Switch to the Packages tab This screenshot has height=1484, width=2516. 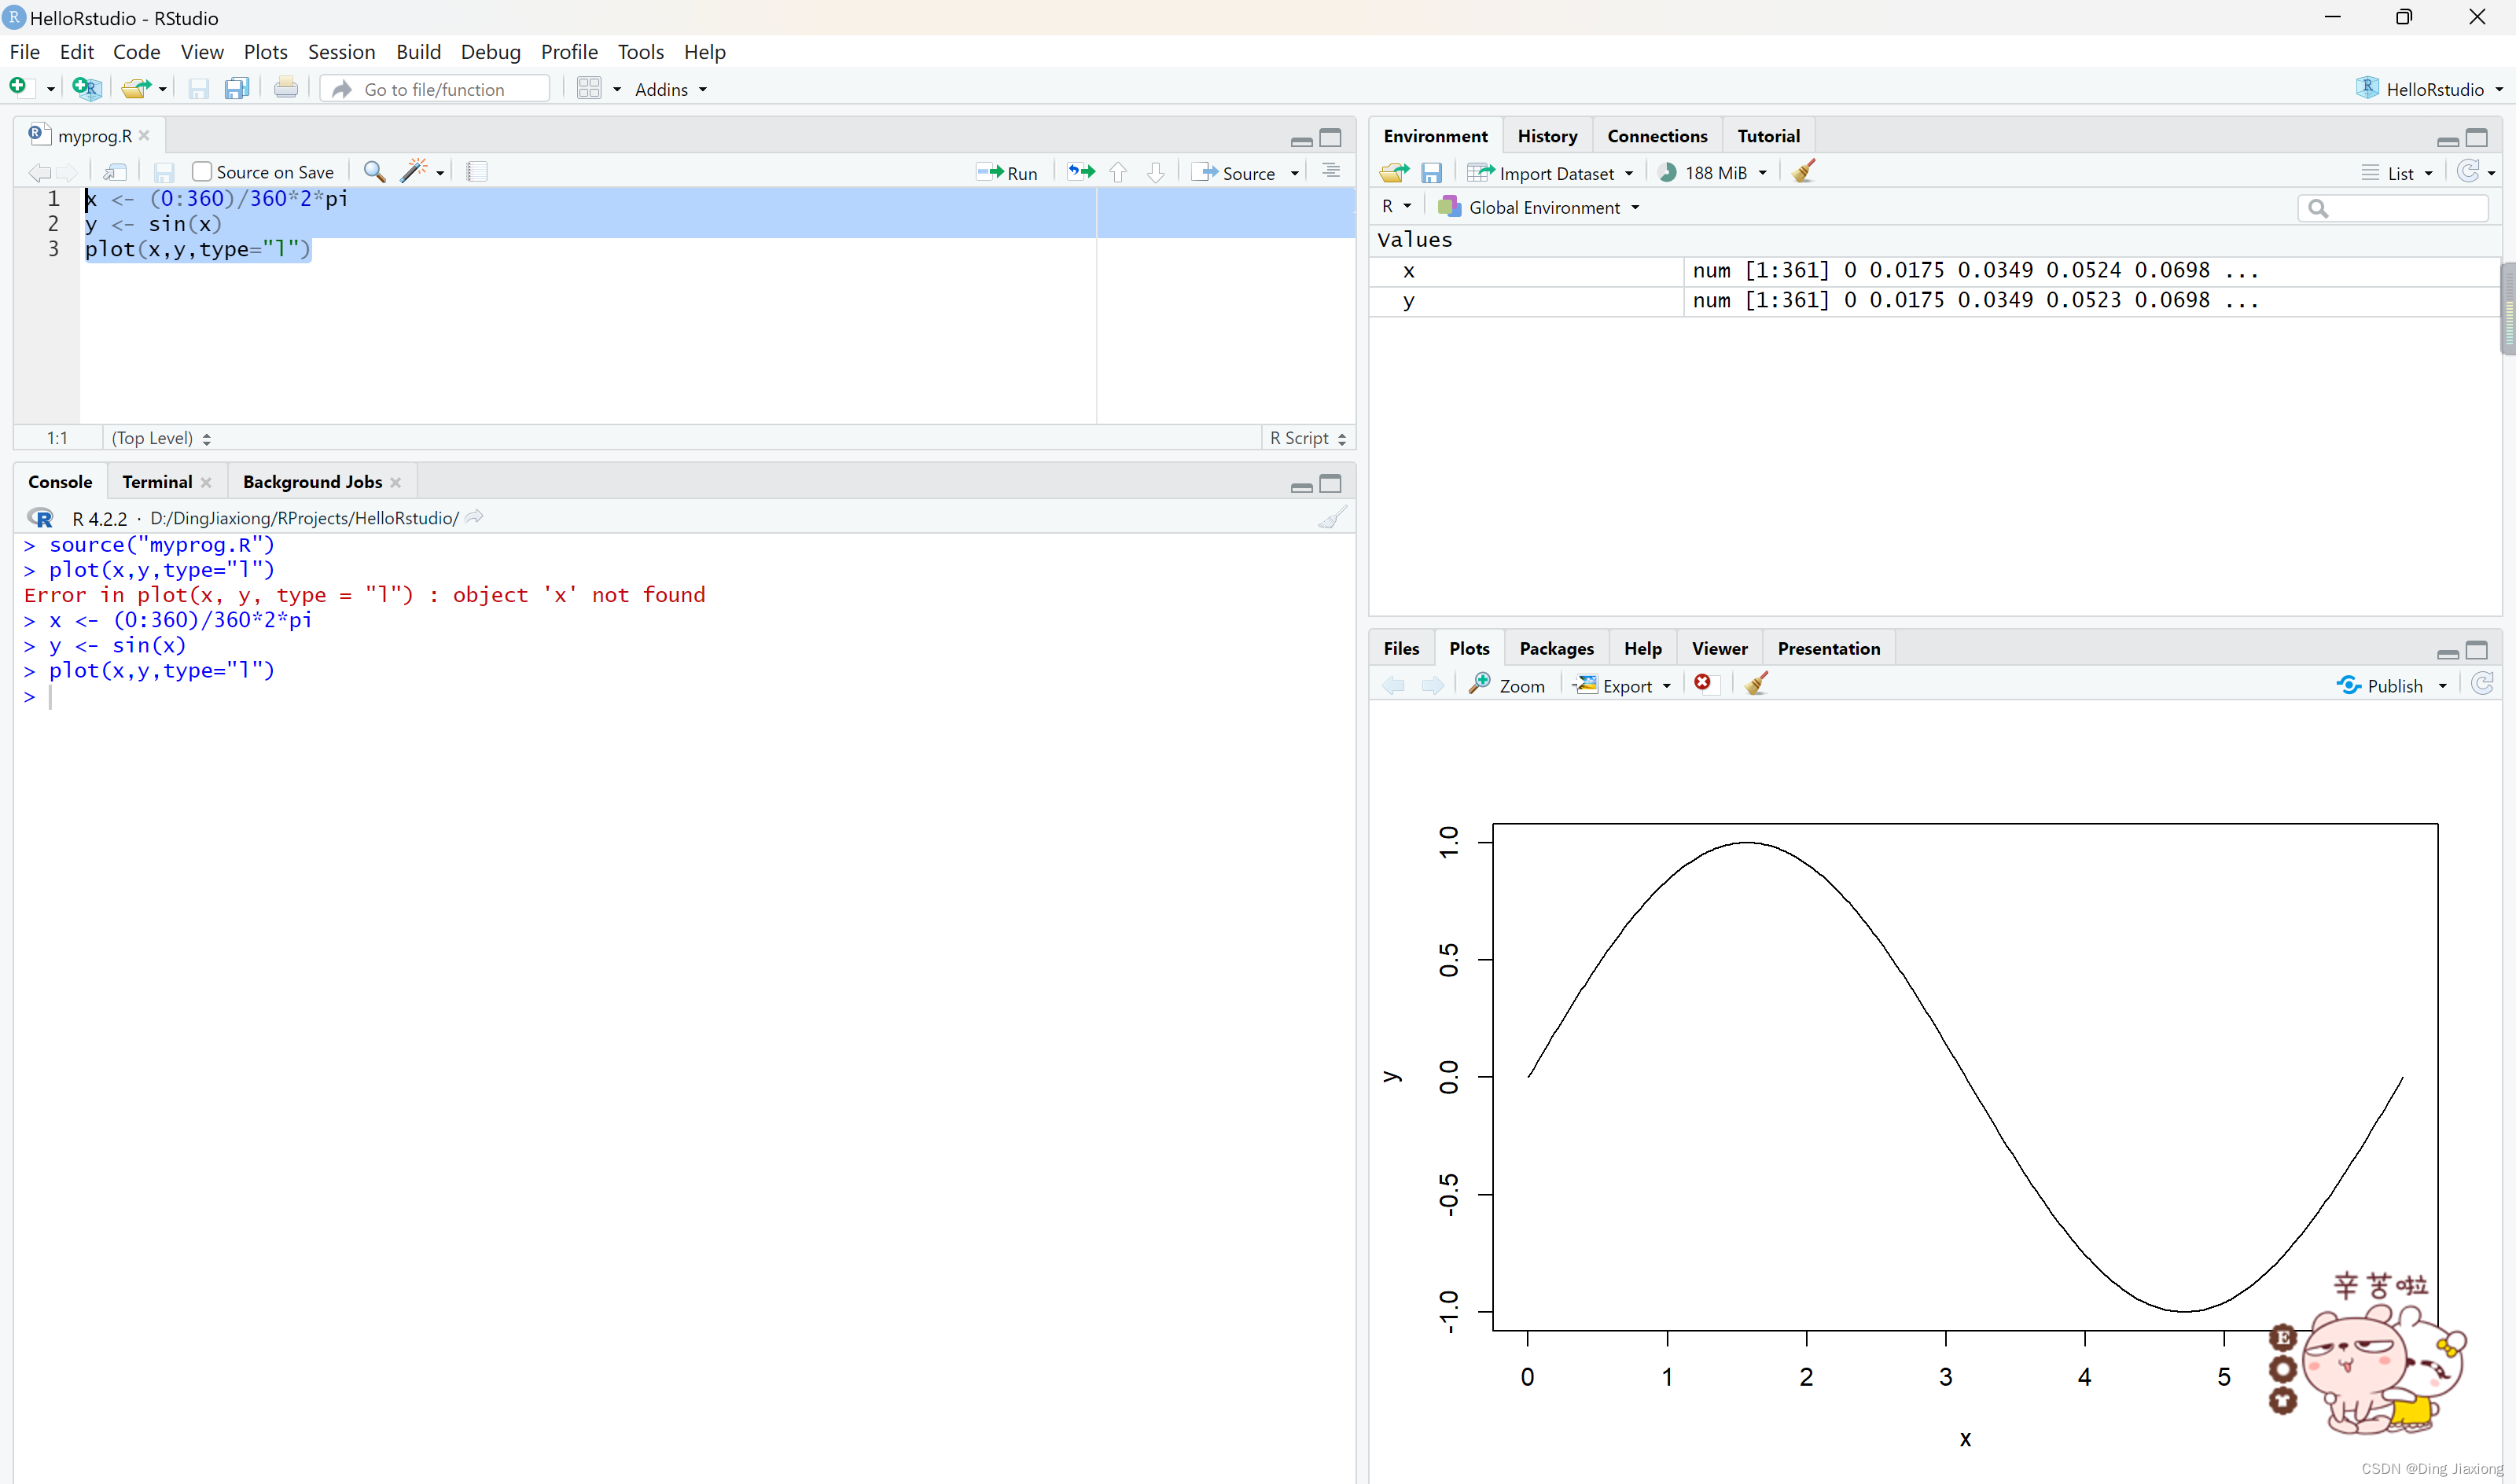tap(1556, 648)
